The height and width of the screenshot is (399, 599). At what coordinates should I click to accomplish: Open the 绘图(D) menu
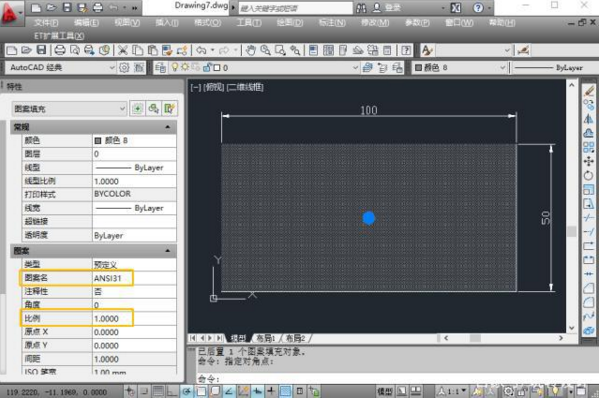tap(290, 23)
